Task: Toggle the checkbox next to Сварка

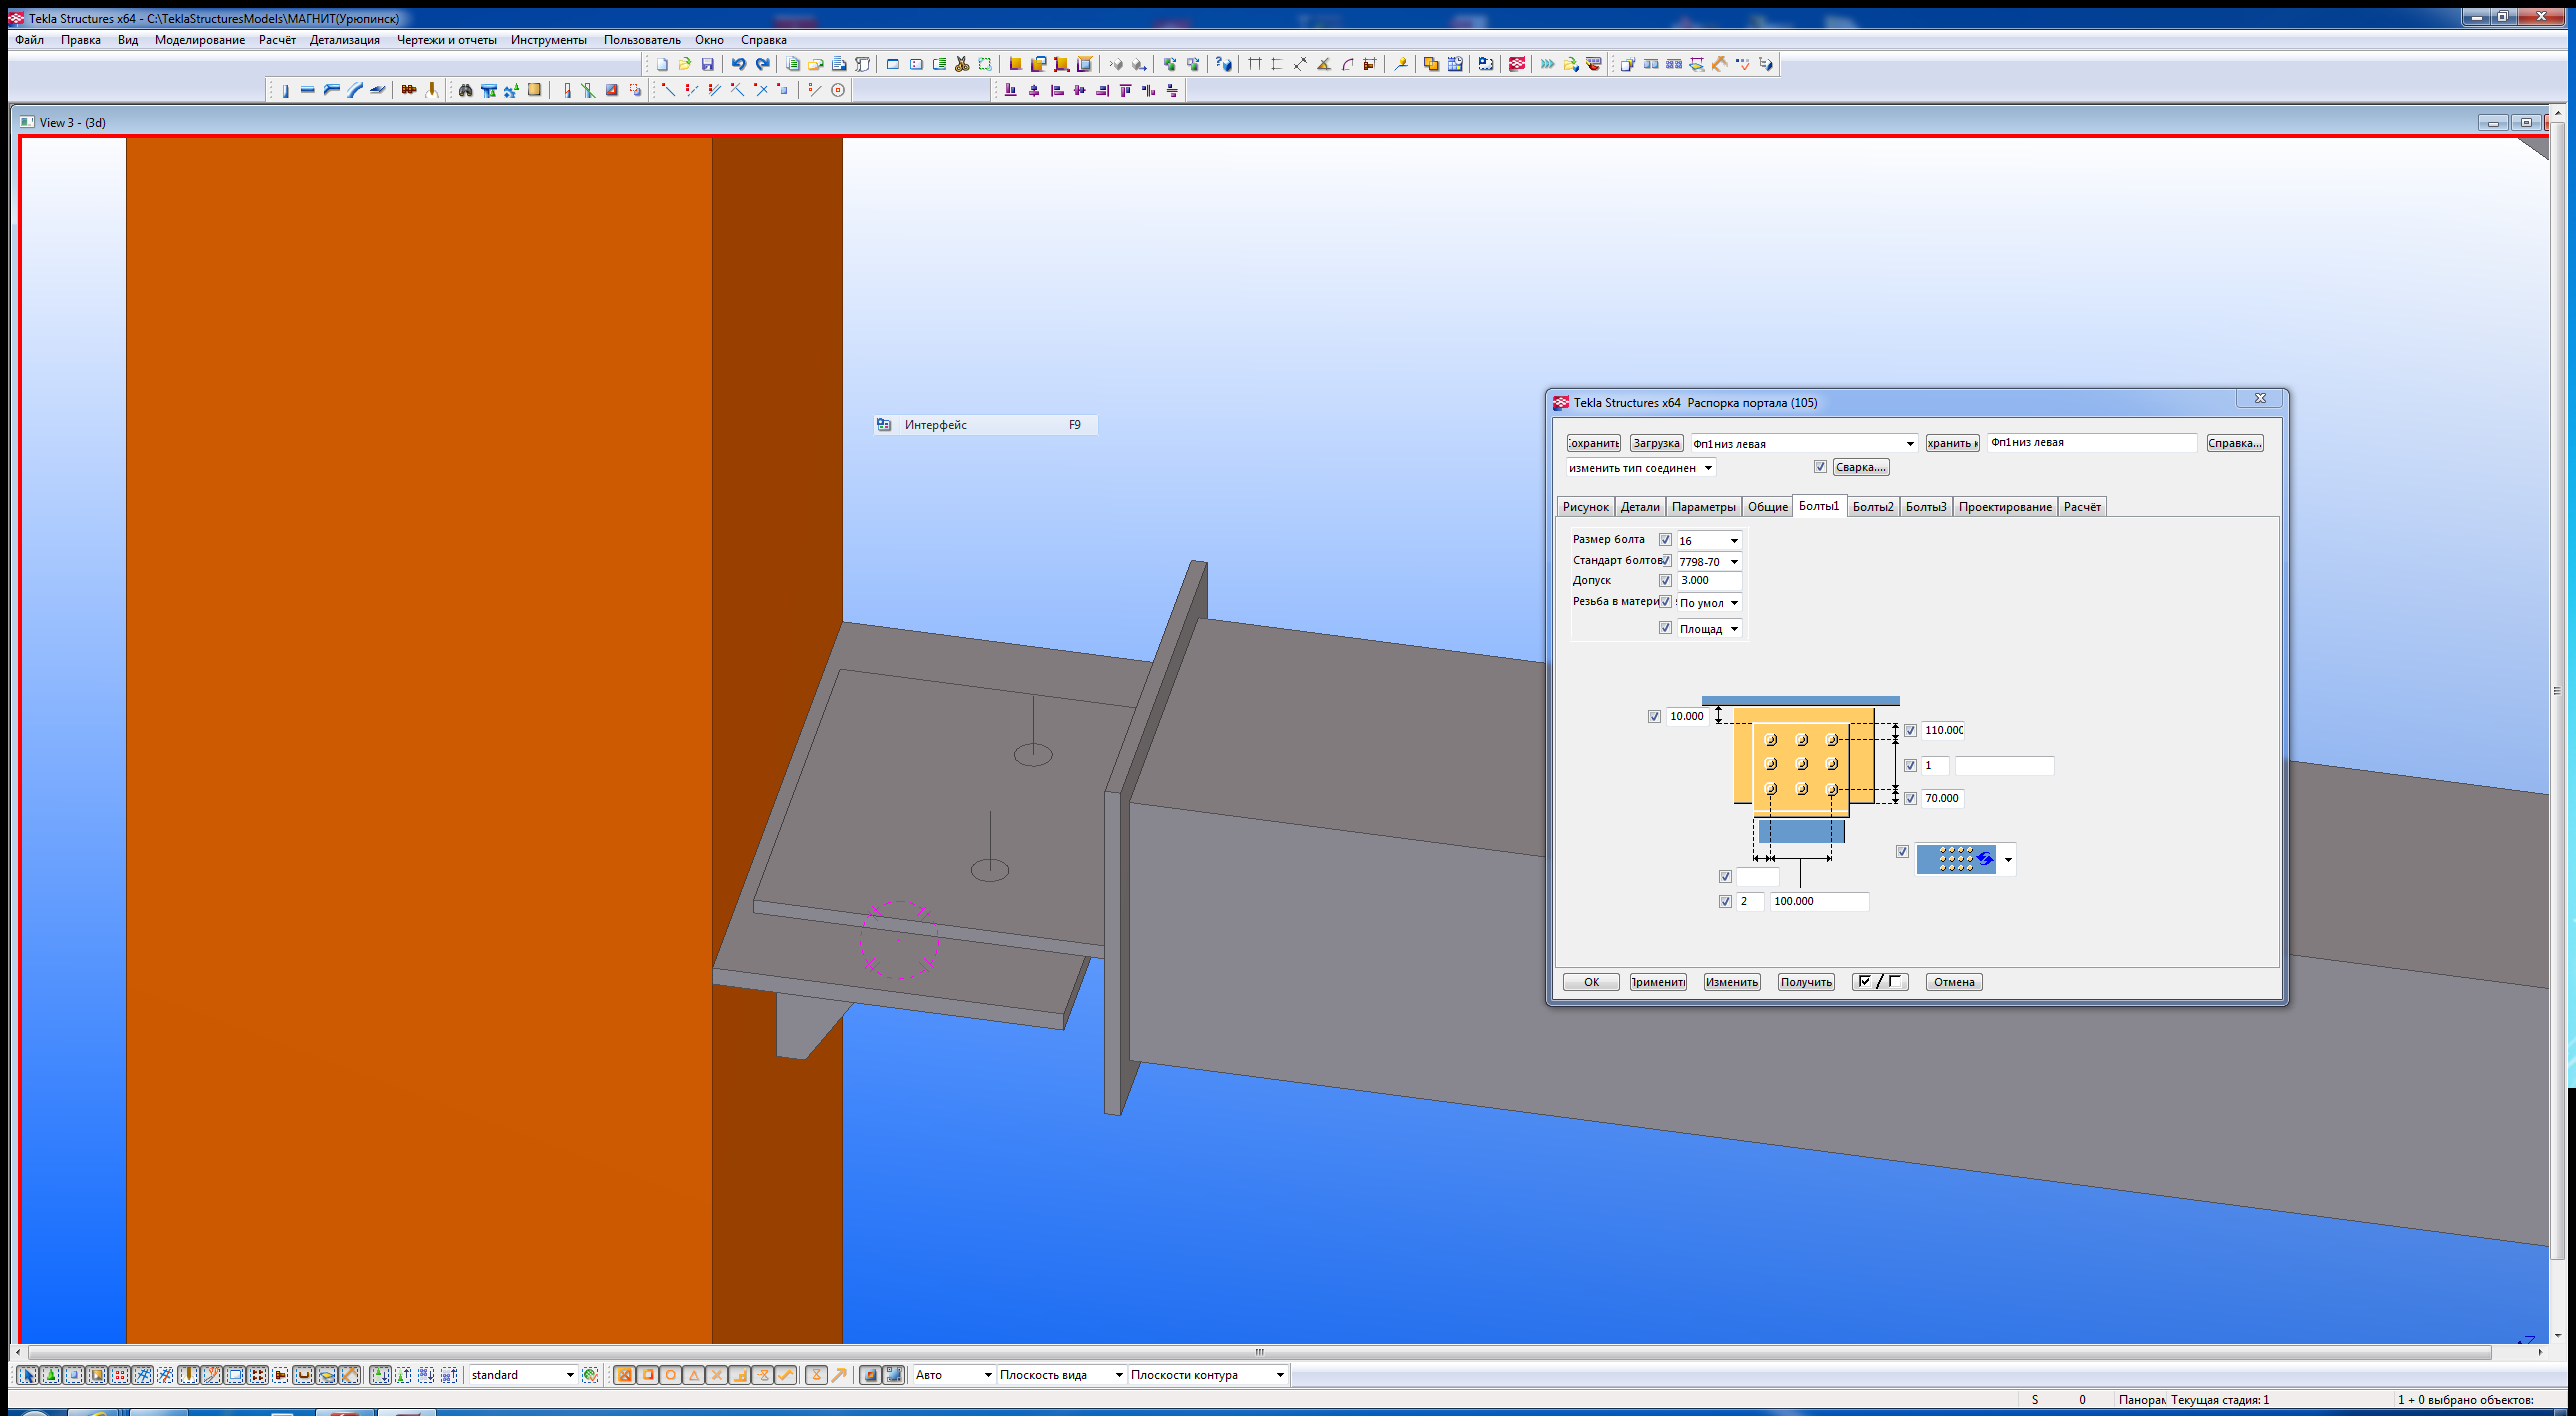Action: (x=1820, y=467)
